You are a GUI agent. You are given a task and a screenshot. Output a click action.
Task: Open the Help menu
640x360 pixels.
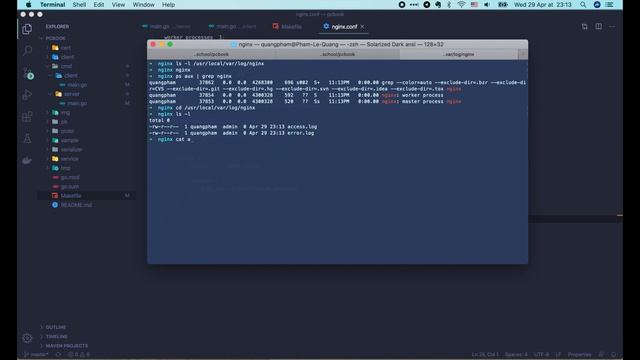coord(168,4)
